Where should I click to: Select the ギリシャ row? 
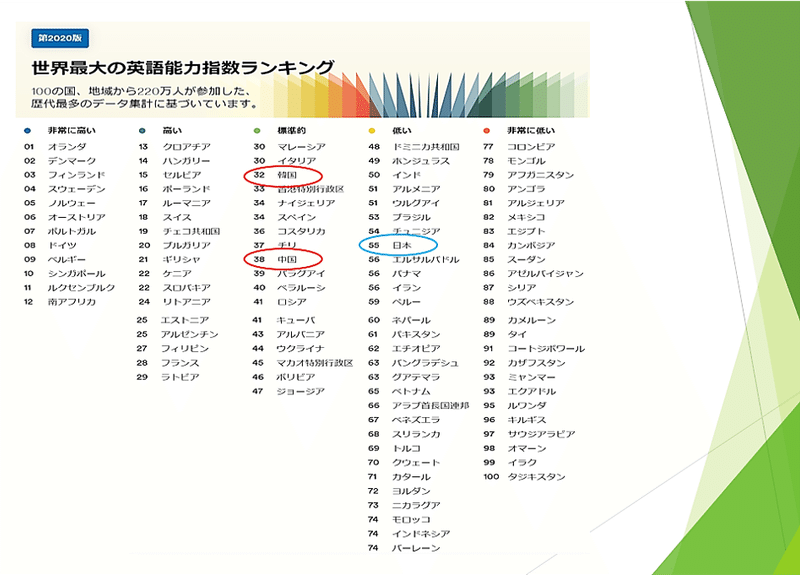click(x=169, y=260)
